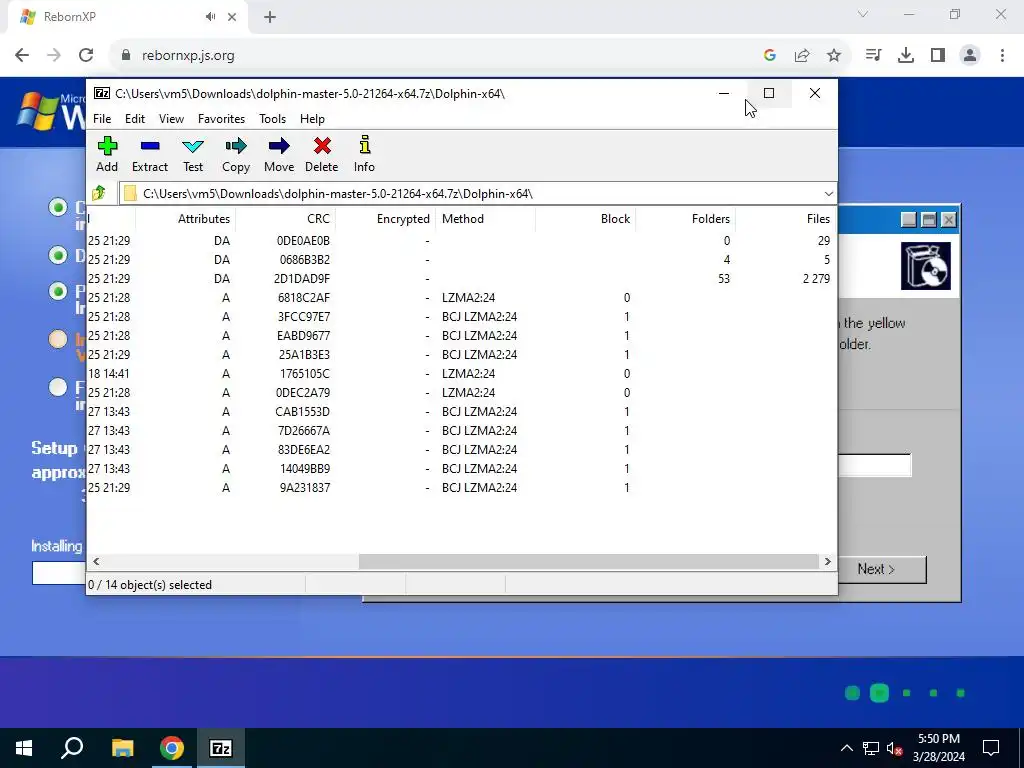Screen dimensions: 1024x768
Task: Click the scrollbar left arrow
Action: point(97,562)
